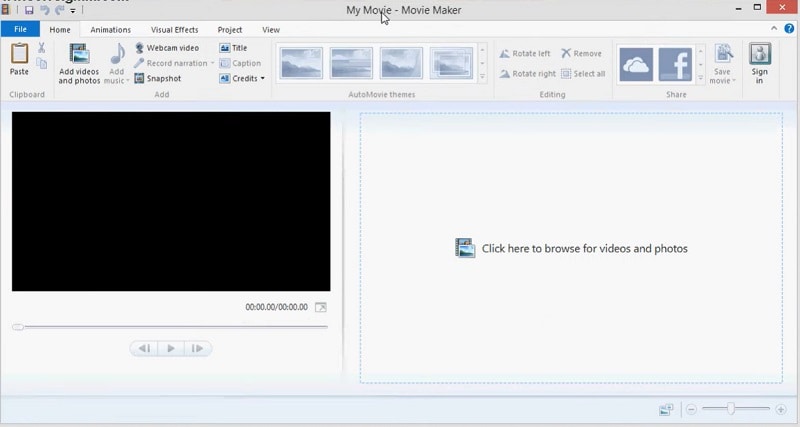Save project from quick access toolbar
The image size is (800, 427).
click(x=29, y=10)
